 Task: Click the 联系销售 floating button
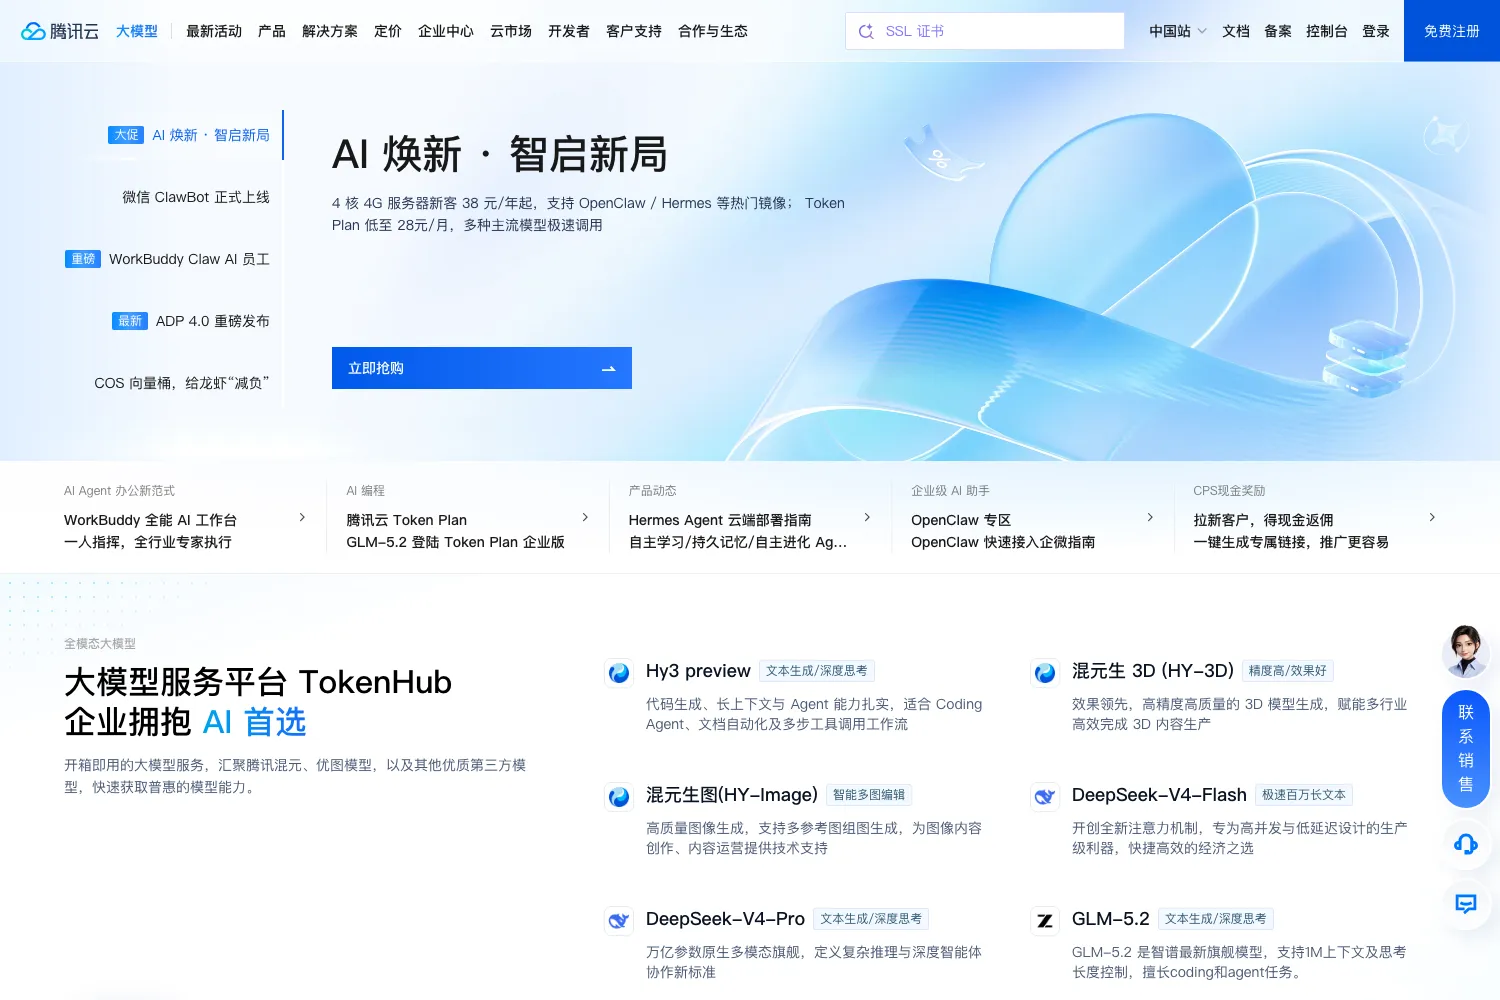point(1466,748)
